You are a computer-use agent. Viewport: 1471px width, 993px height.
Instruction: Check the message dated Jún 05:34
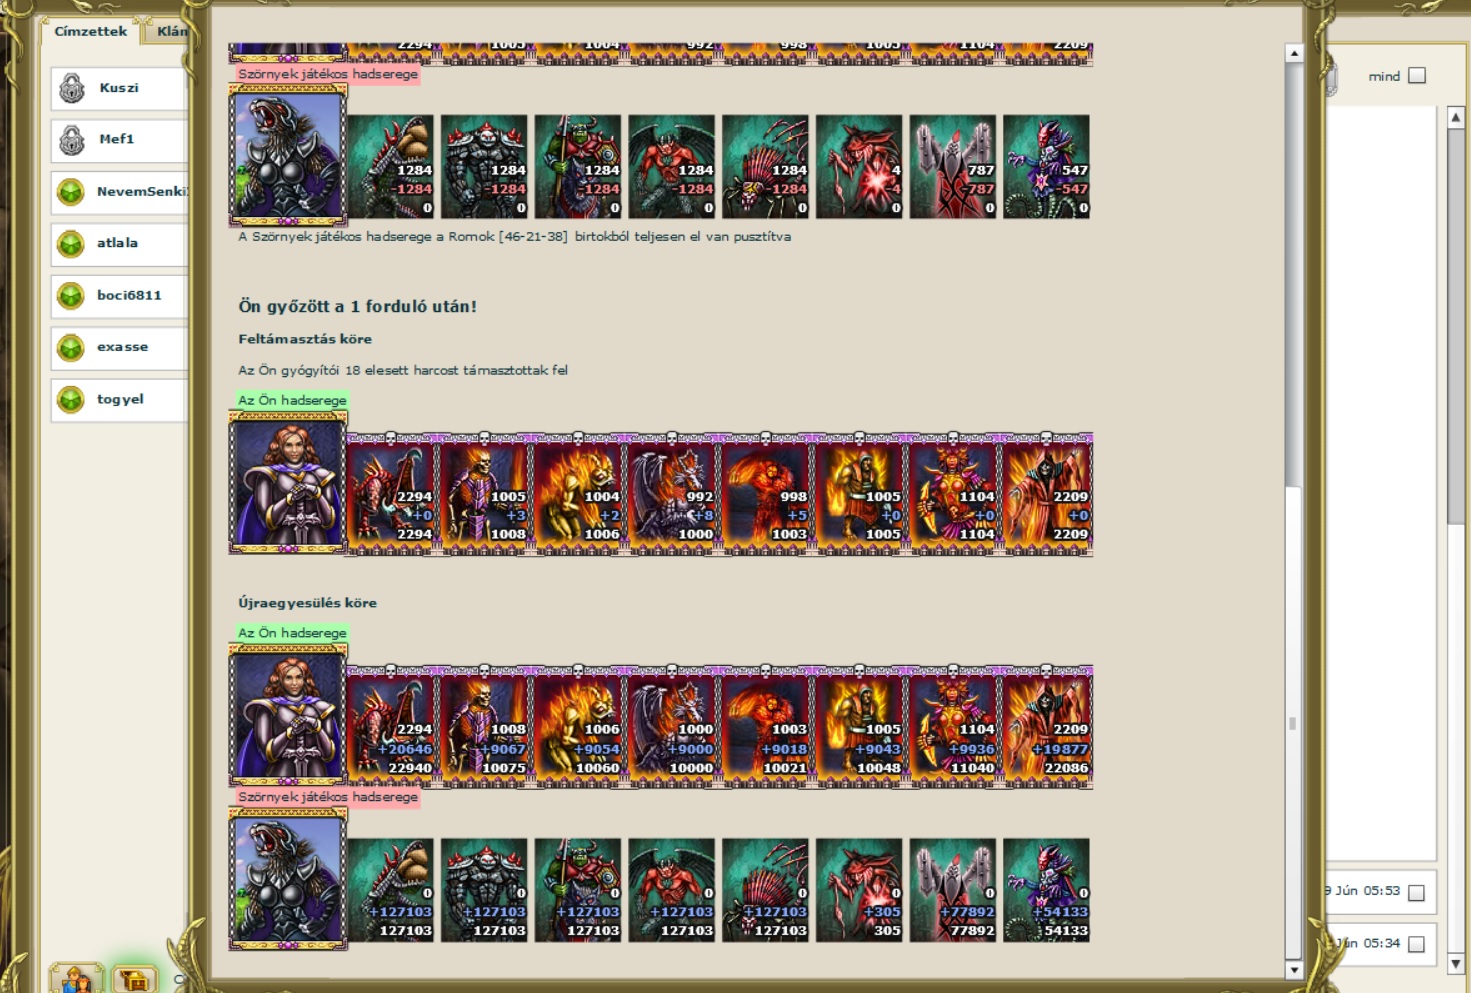pos(1416,945)
